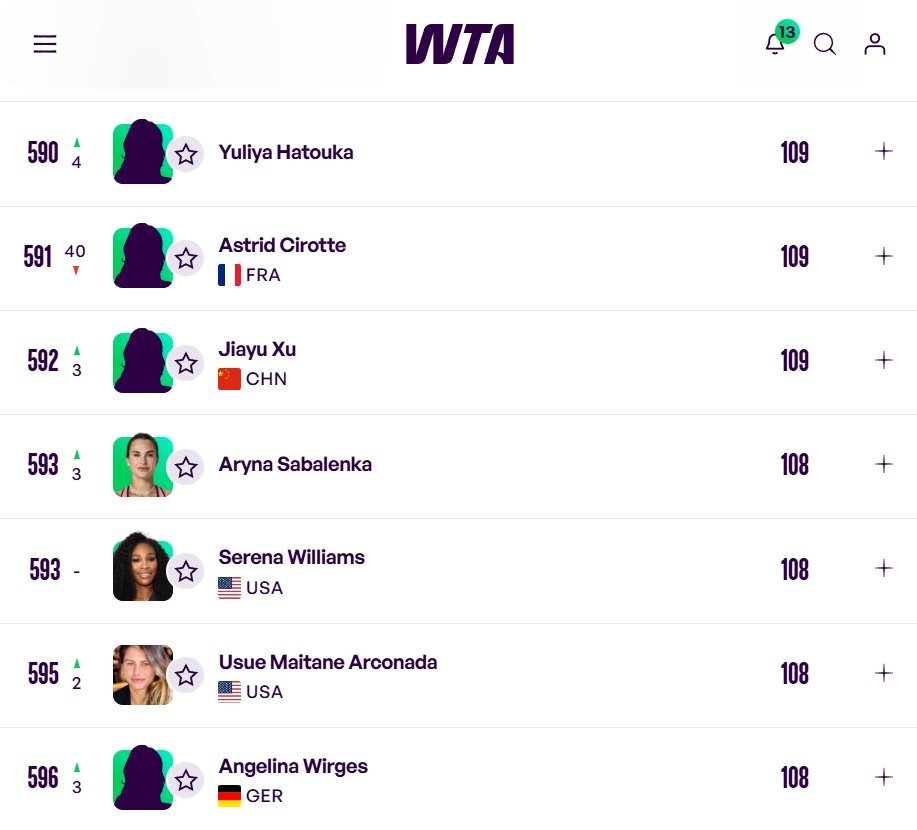
Task: Open Usue Maitane Arconada player profile link
Action: (x=328, y=662)
